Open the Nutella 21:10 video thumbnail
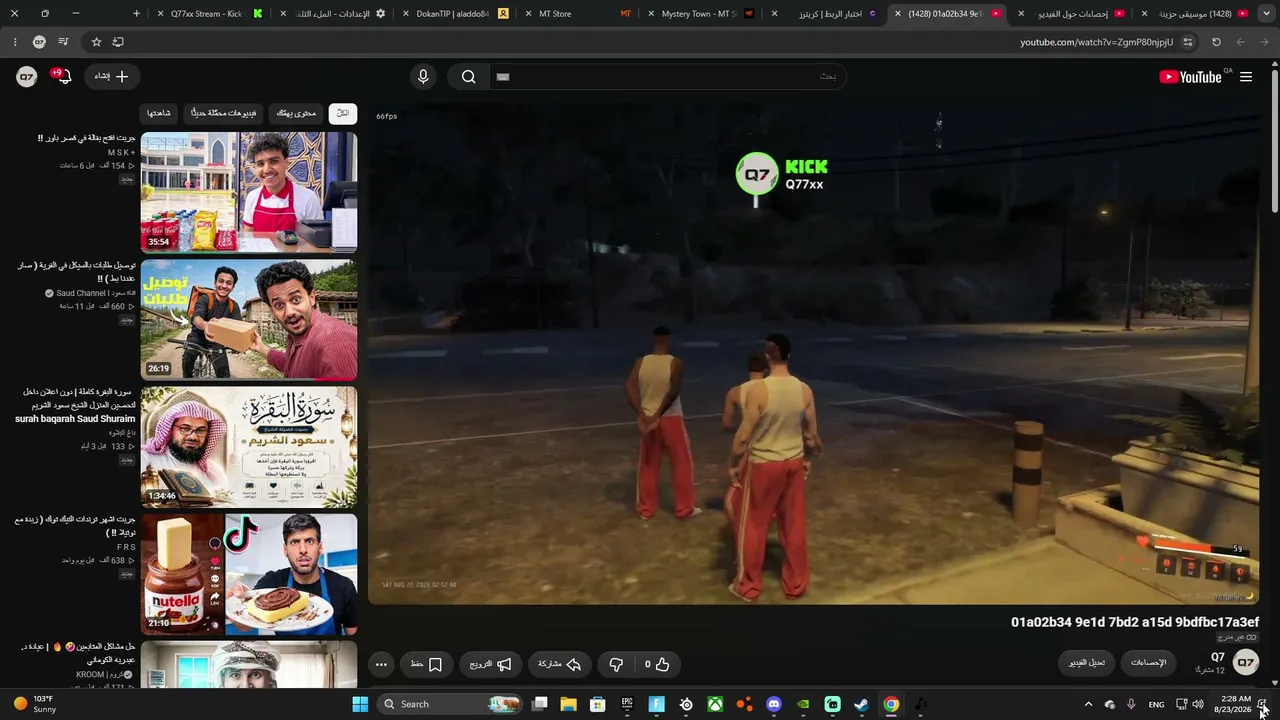 (249, 573)
